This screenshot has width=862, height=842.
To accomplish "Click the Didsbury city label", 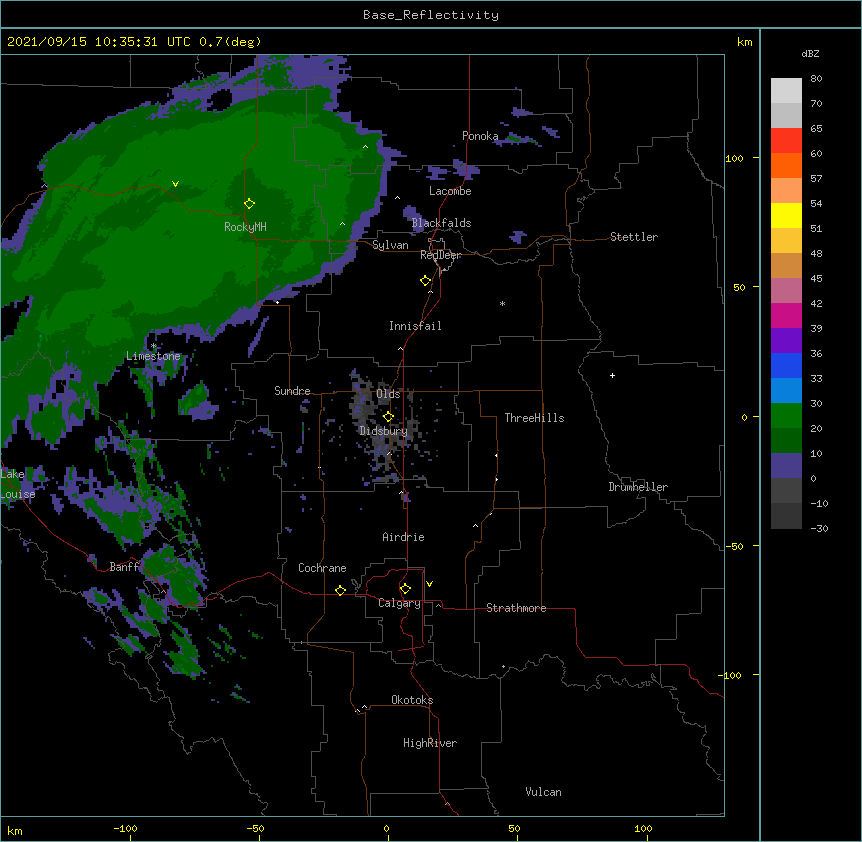I will tap(383, 431).
